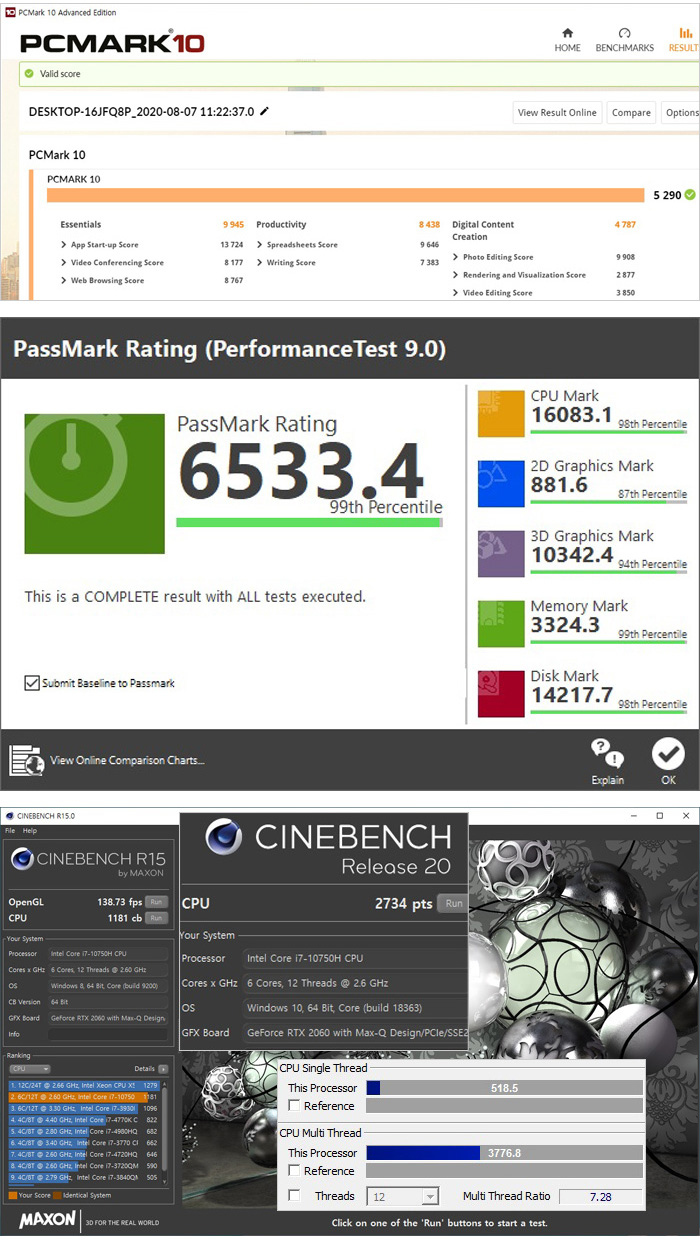This screenshot has width=700, height=1240.
Task: Click the PassMark Rating percentile bar
Action: [x=309, y=523]
